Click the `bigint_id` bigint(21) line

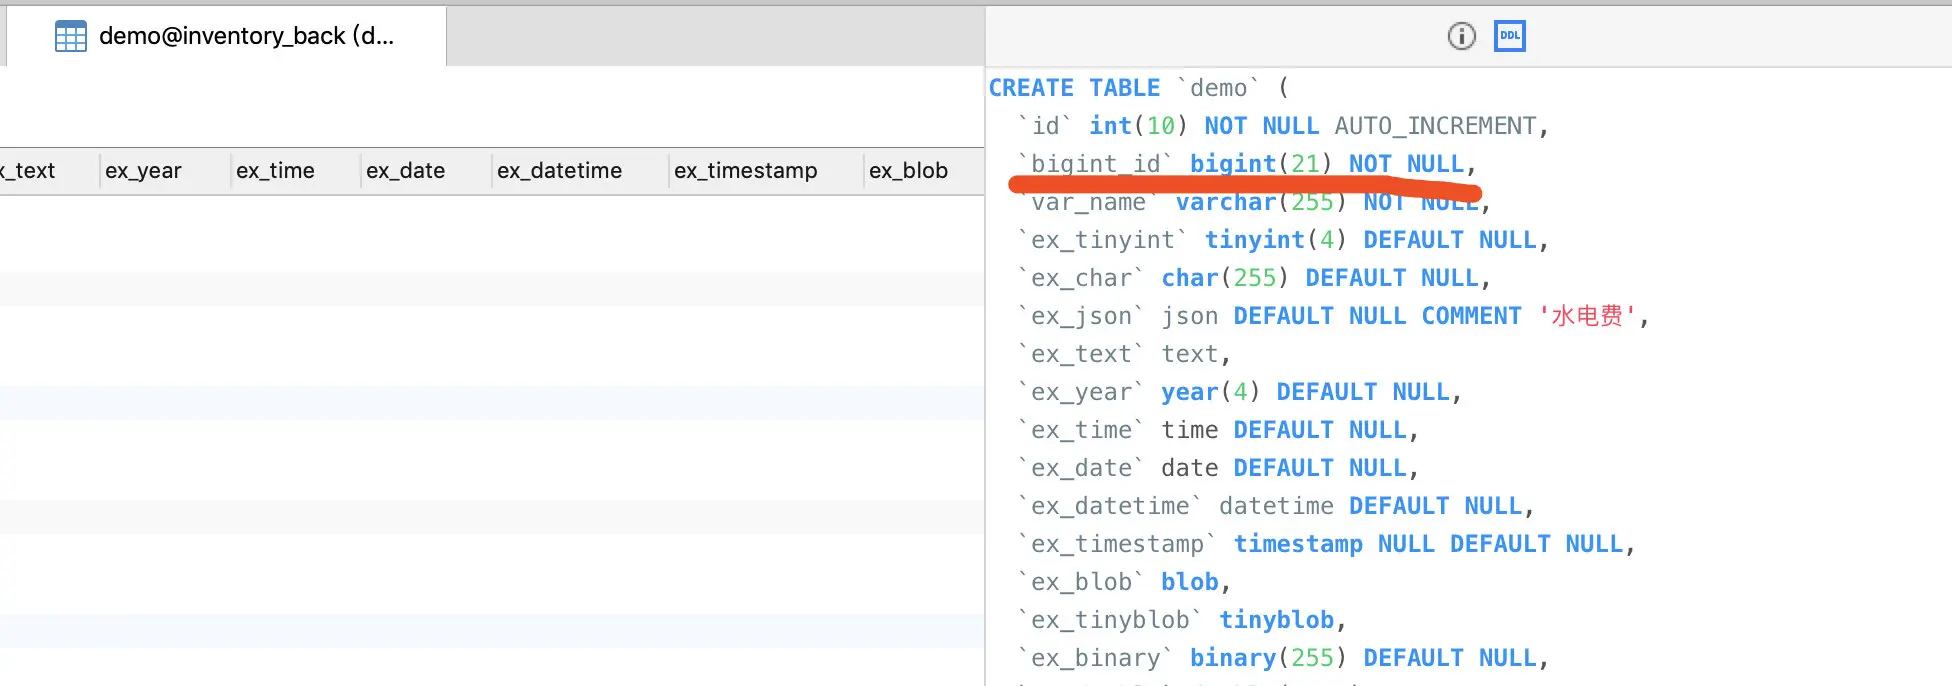[1247, 164]
